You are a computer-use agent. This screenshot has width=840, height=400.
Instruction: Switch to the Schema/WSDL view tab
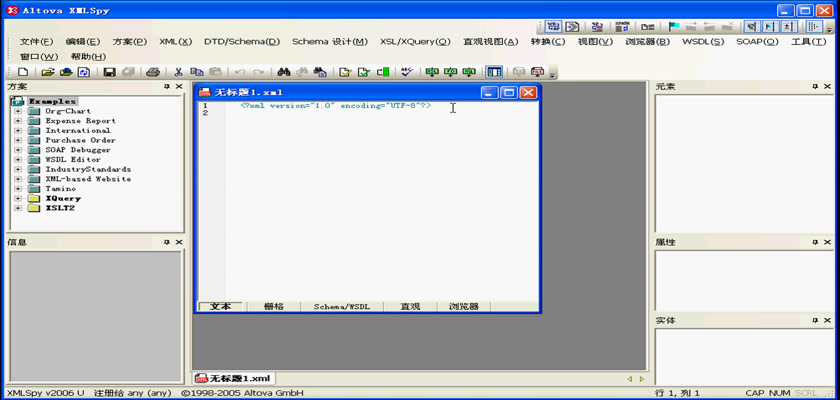(x=341, y=307)
